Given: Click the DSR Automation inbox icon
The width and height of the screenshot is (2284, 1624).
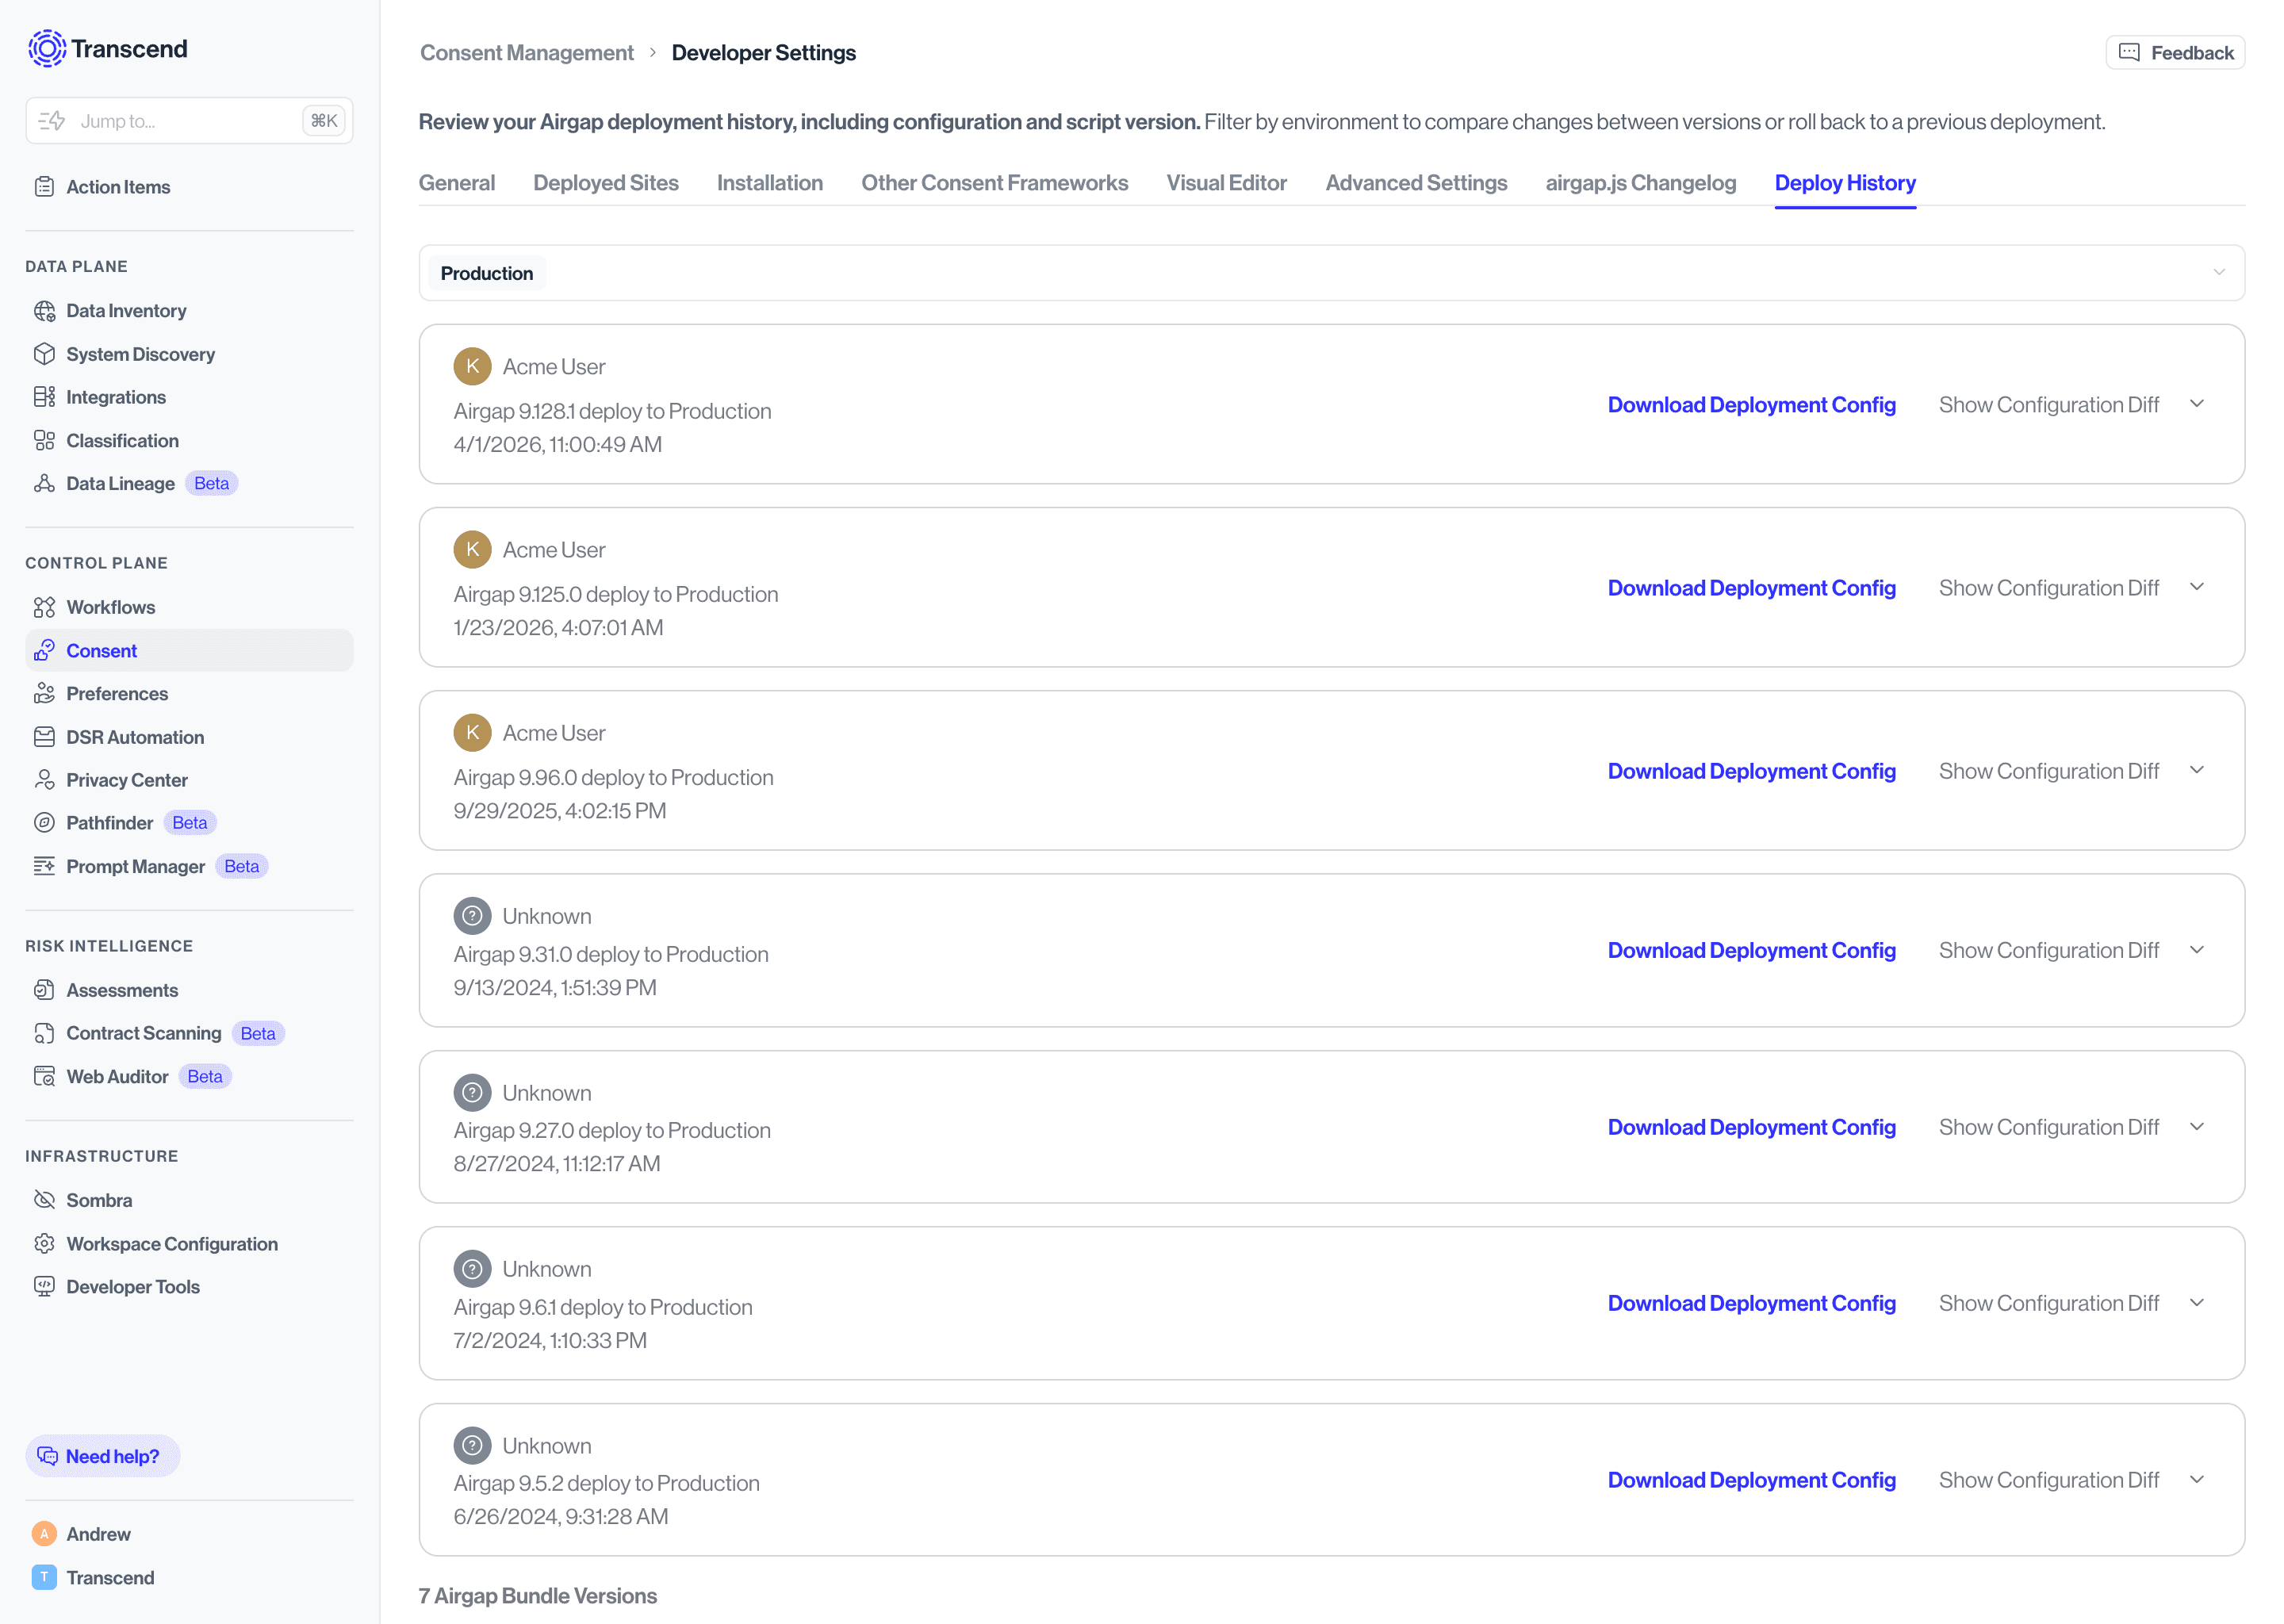Looking at the screenshot, I should [x=44, y=737].
